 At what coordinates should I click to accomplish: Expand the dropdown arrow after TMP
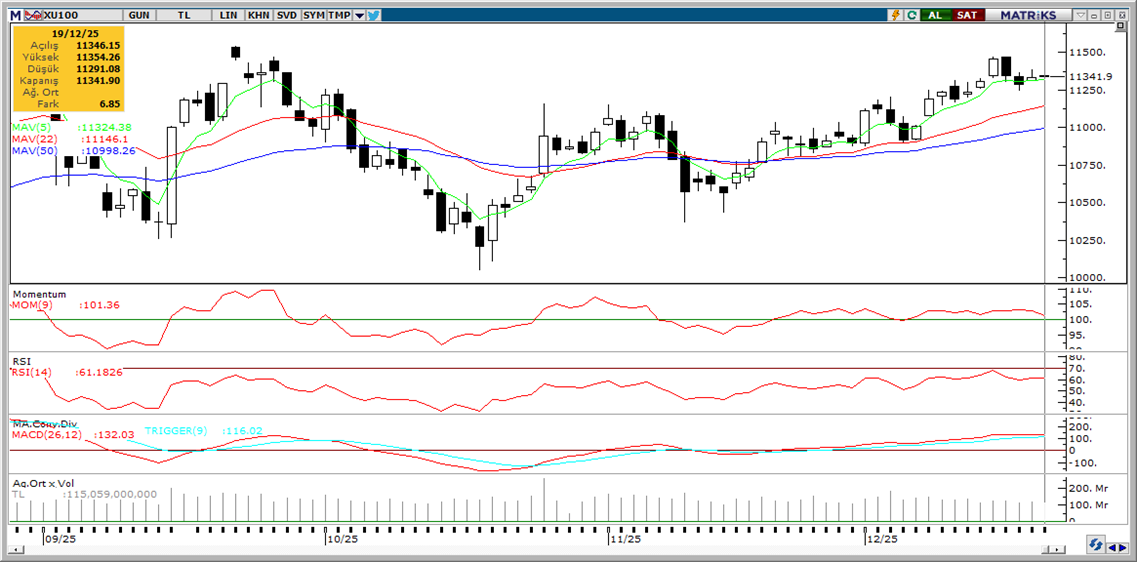pos(359,15)
